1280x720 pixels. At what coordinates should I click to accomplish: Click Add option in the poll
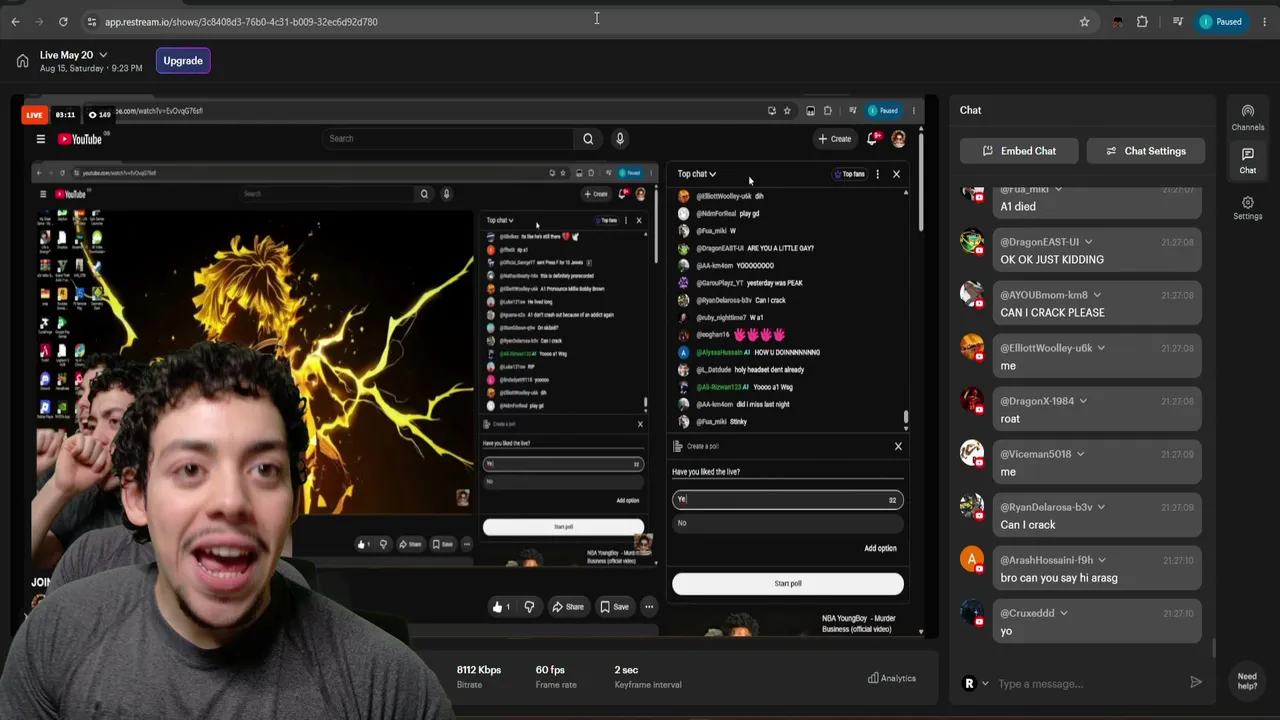880,548
